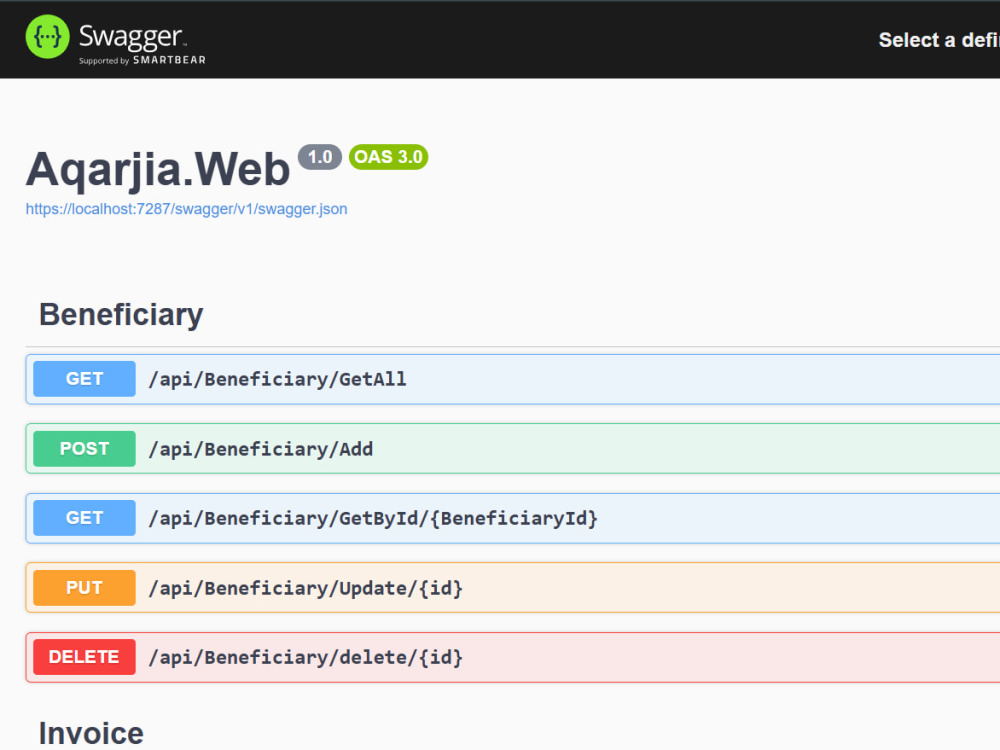Click the Aqarjia.Web API title

pyautogui.click(x=158, y=170)
